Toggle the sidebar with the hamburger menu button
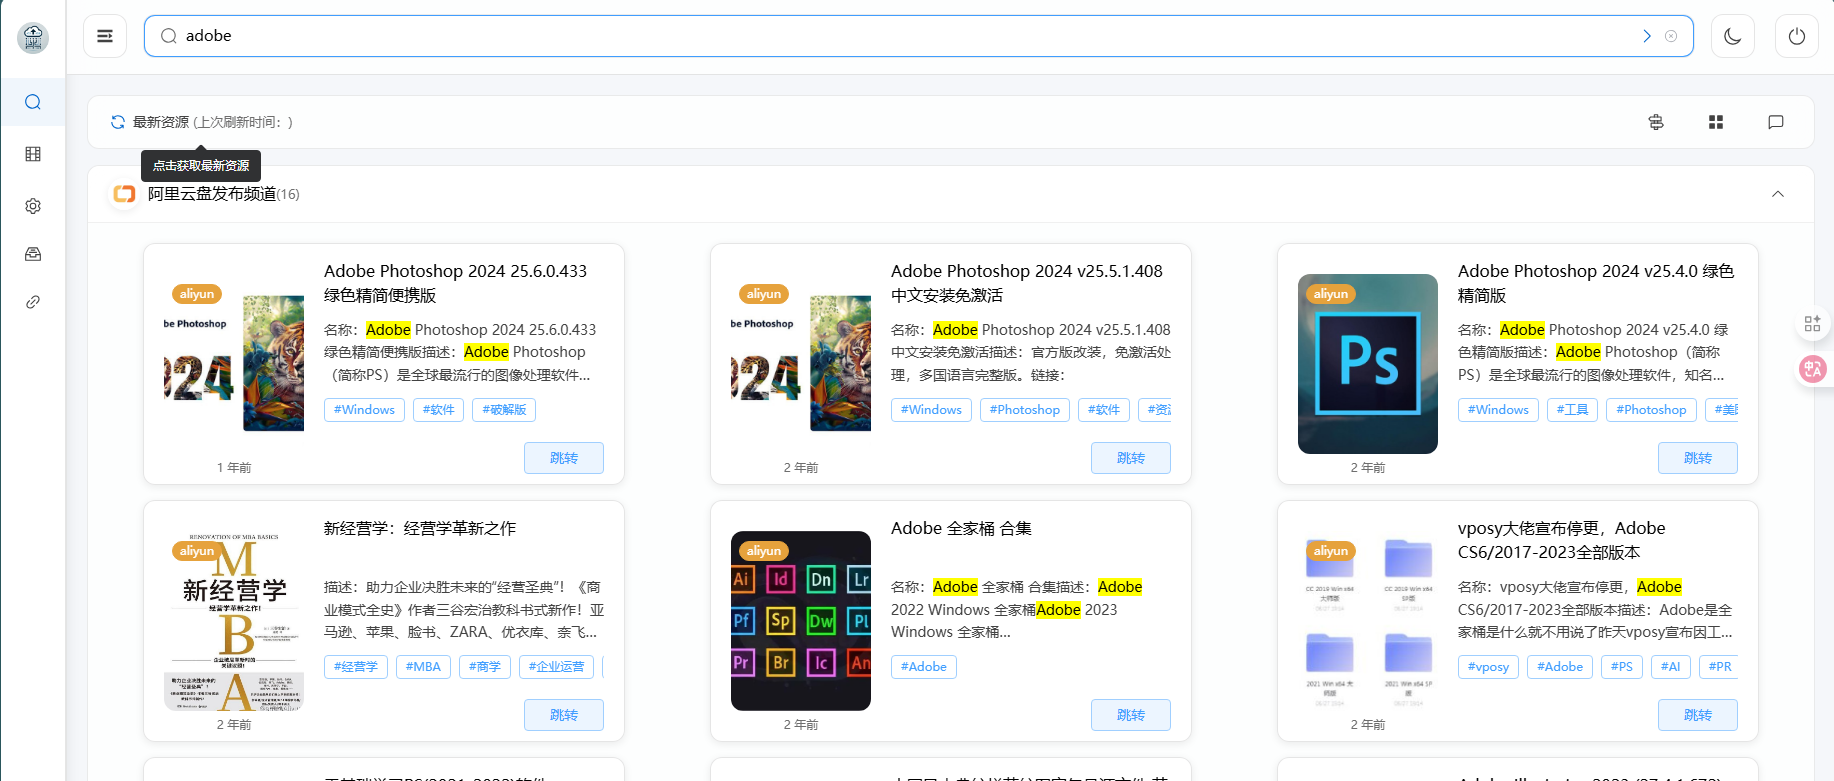 pos(105,36)
